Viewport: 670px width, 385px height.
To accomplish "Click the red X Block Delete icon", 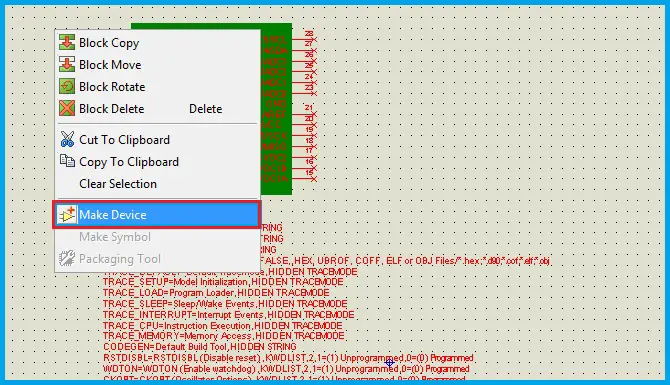I will 67,108.
